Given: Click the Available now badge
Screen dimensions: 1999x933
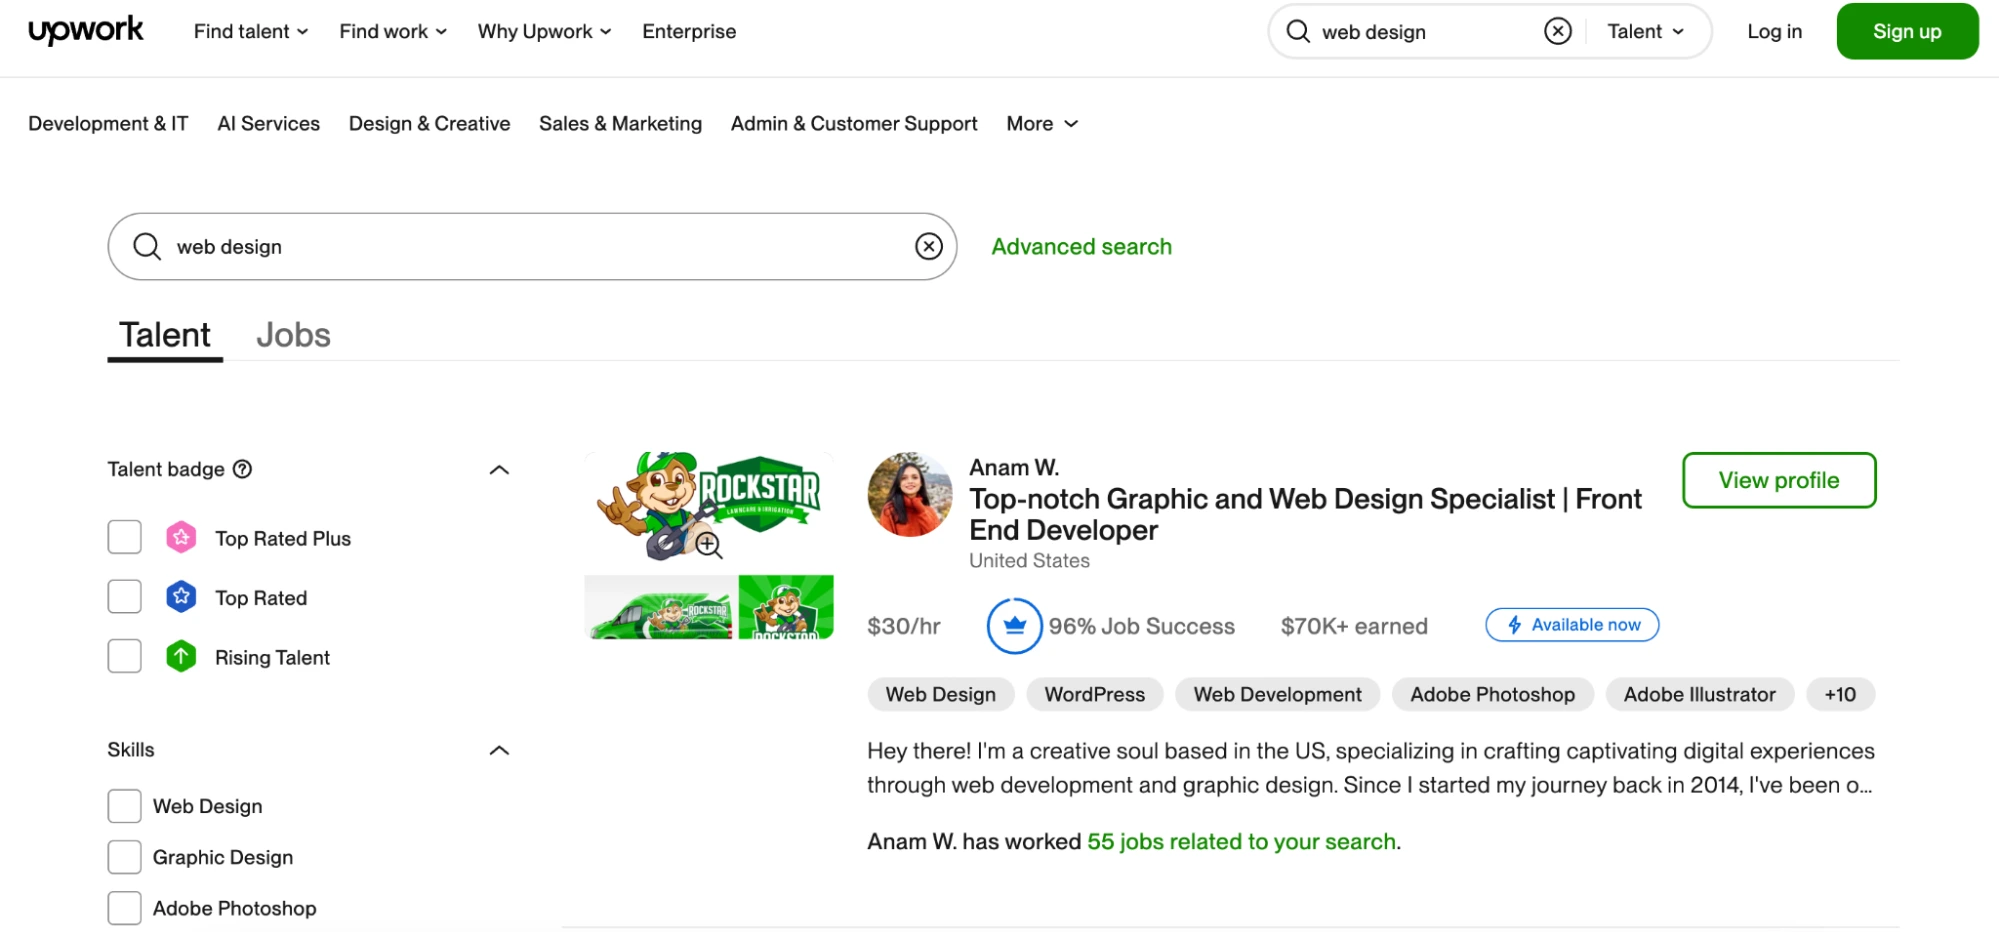Looking at the screenshot, I should point(1572,625).
